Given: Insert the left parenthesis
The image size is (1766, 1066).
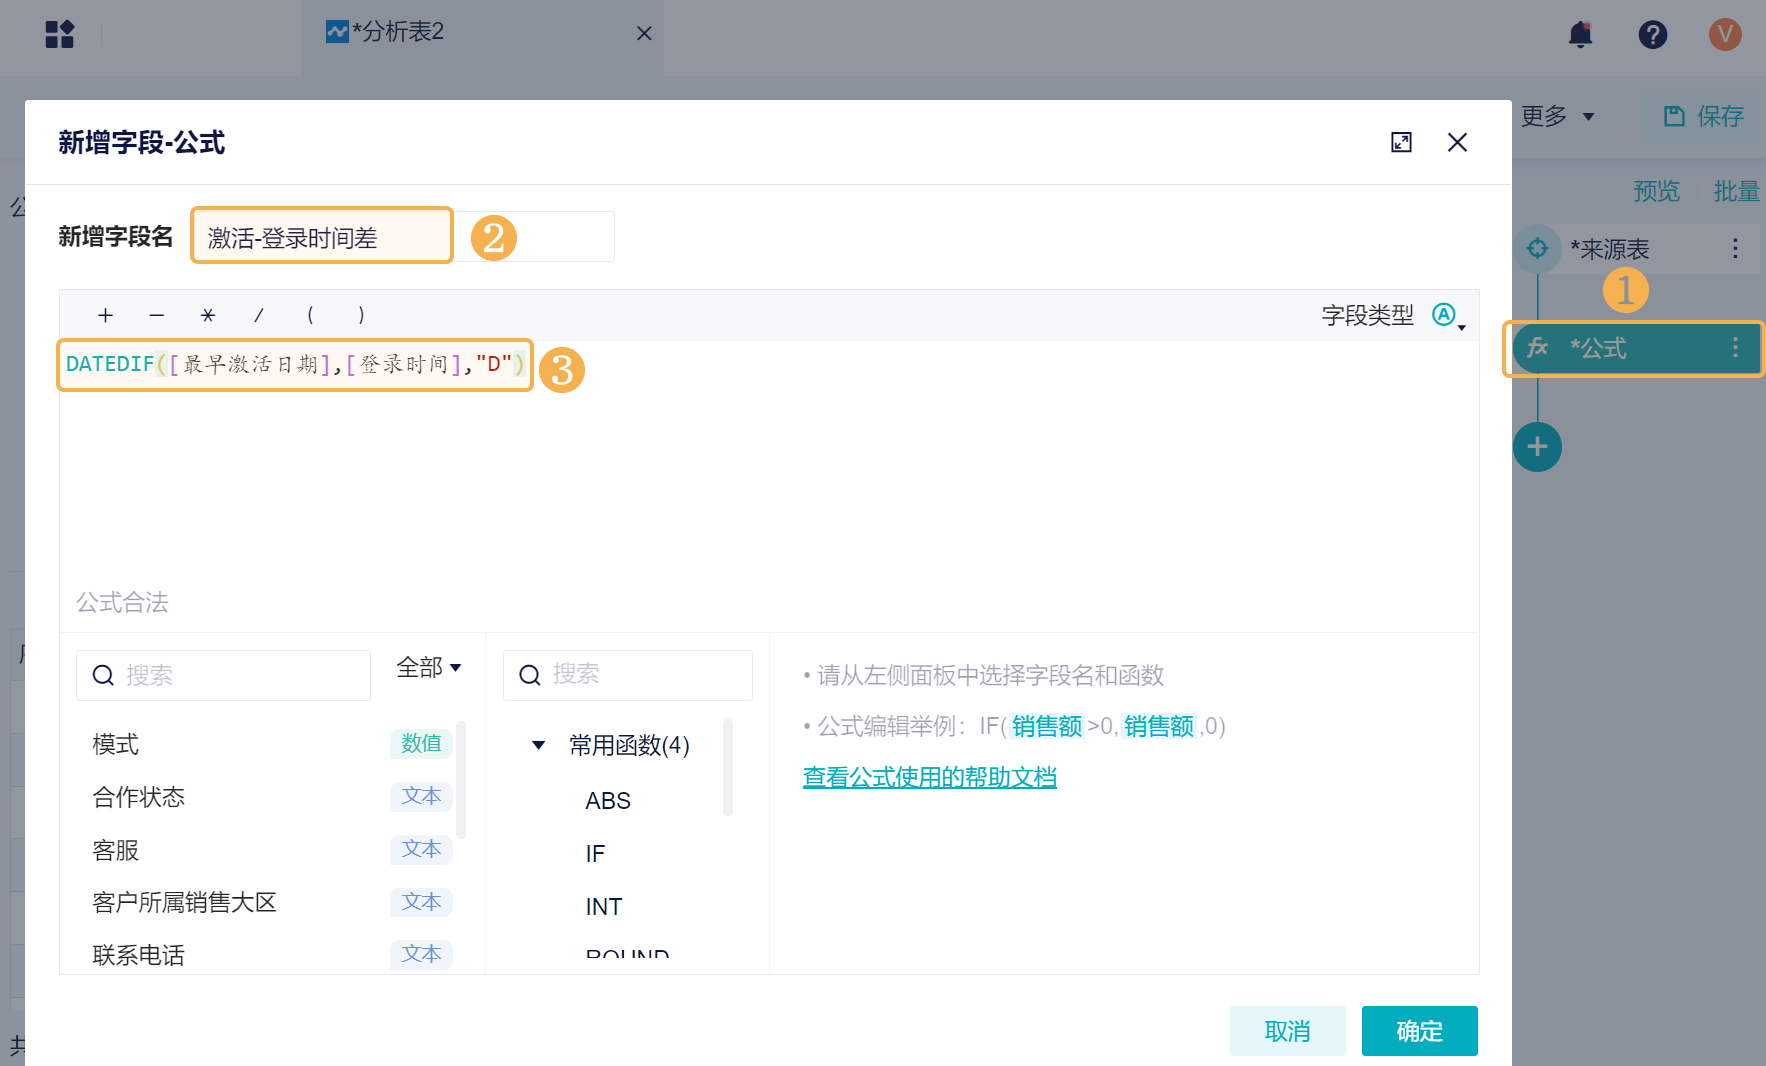Looking at the screenshot, I should pyautogui.click(x=310, y=316).
